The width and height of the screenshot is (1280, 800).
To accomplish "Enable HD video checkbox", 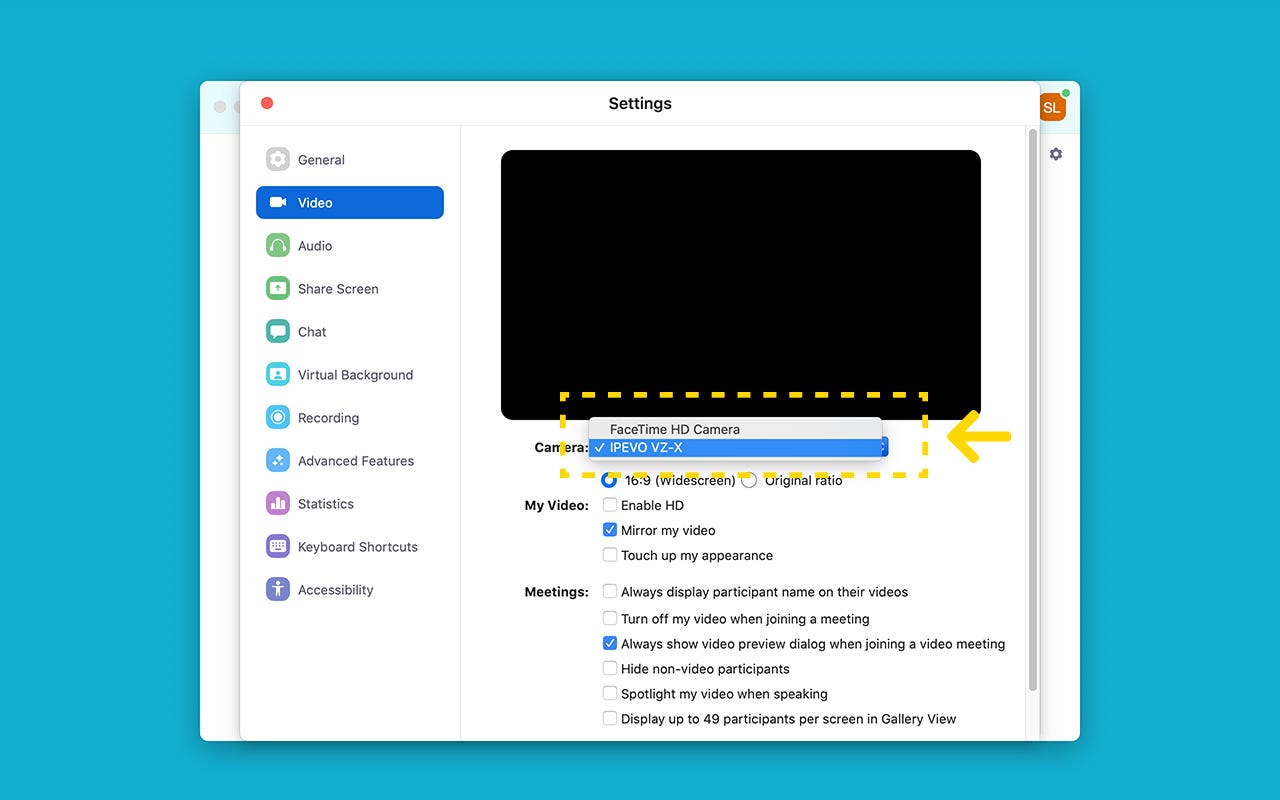I will point(610,505).
